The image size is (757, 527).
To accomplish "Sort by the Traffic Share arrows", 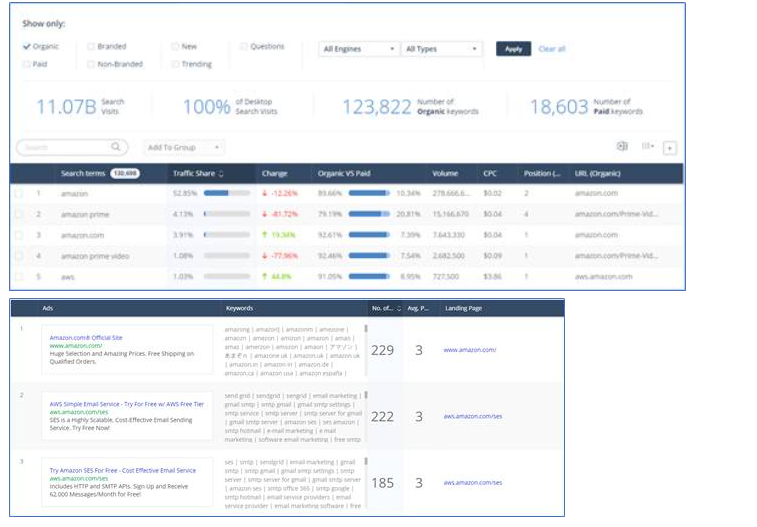I will (221, 174).
